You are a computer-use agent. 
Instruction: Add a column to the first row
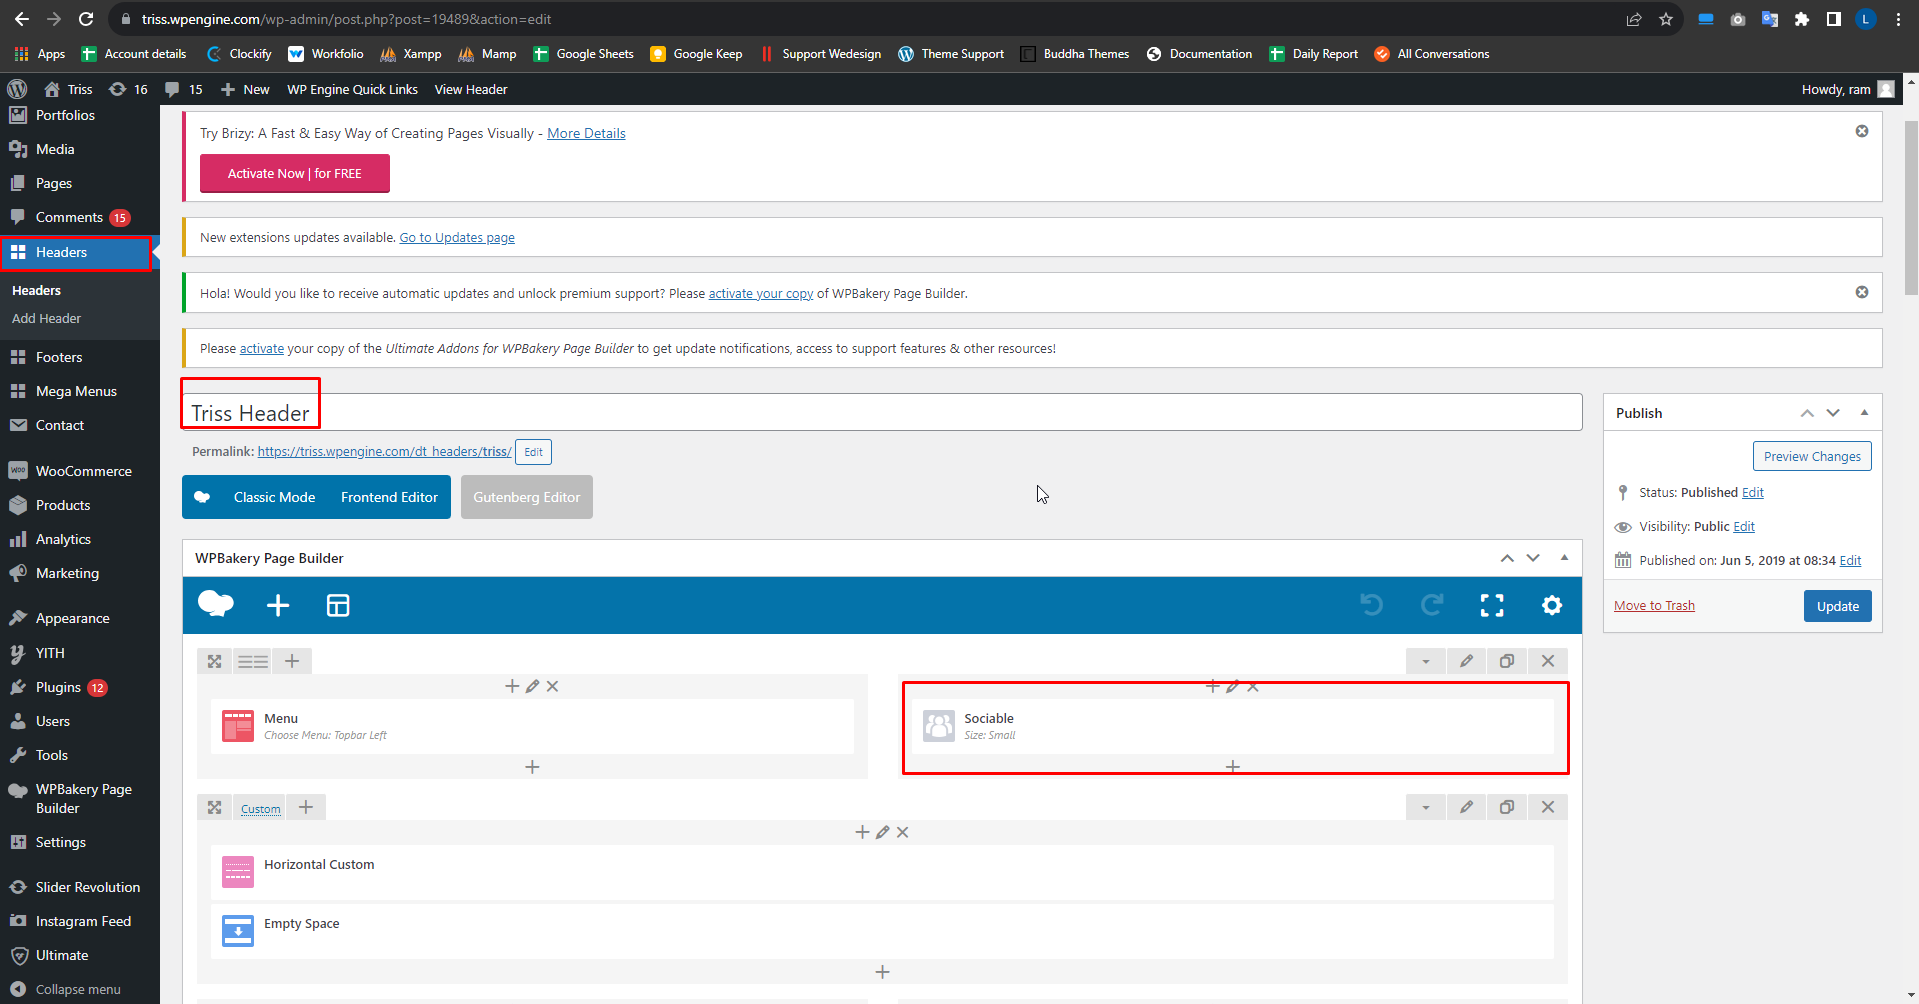tap(292, 661)
